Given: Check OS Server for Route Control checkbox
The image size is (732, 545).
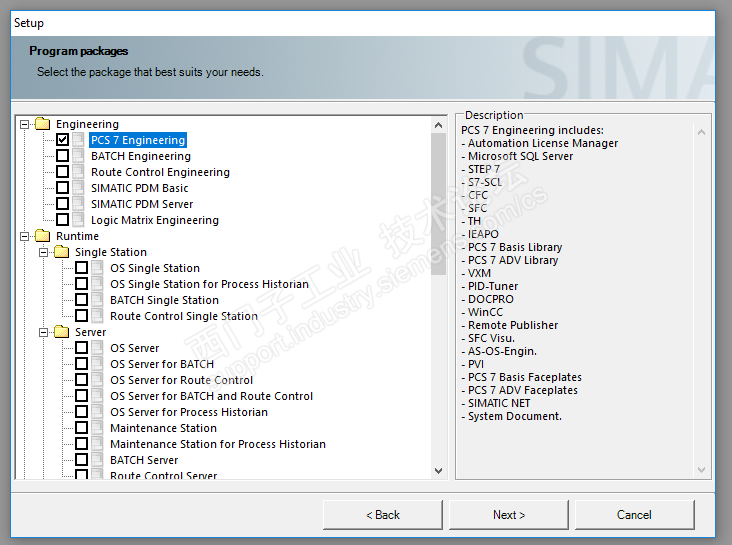Looking at the screenshot, I should click(x=82, y=379).
